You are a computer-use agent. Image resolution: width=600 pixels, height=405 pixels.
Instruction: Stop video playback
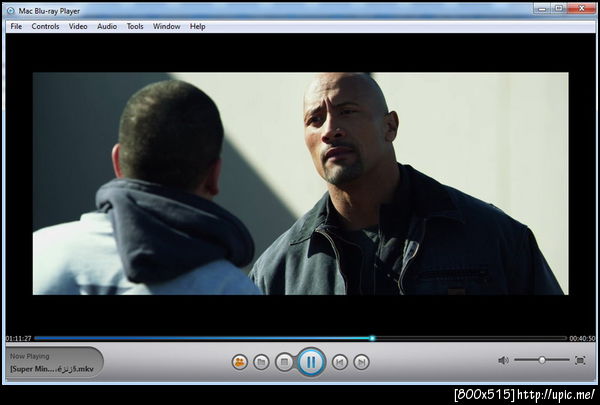(284, 362)
